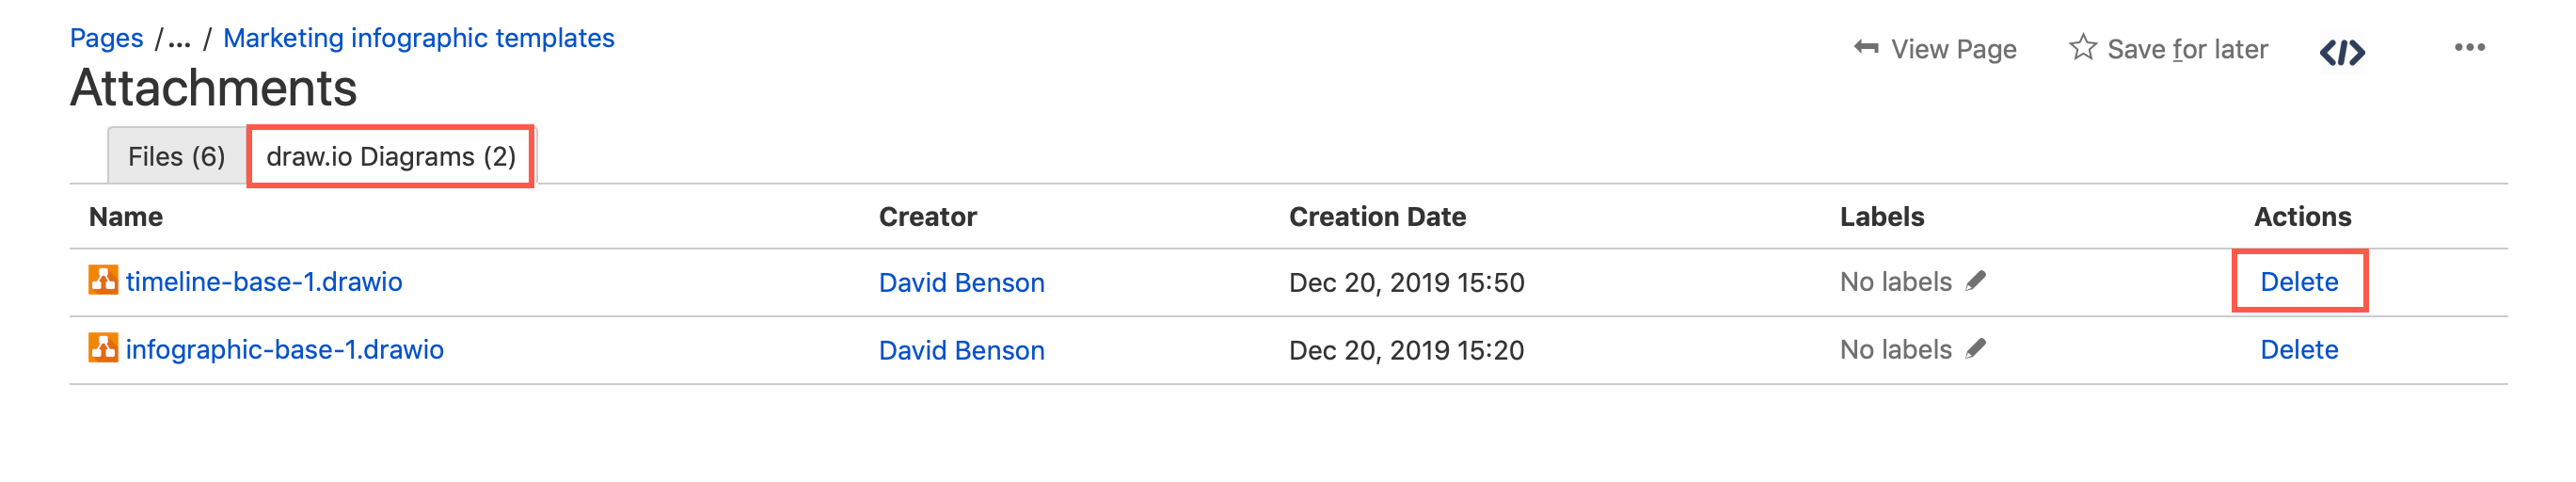This screenshot has height=482, width=2576.
Task: Open the timeline-base-1.drawio file link
Action: [264, 282]
